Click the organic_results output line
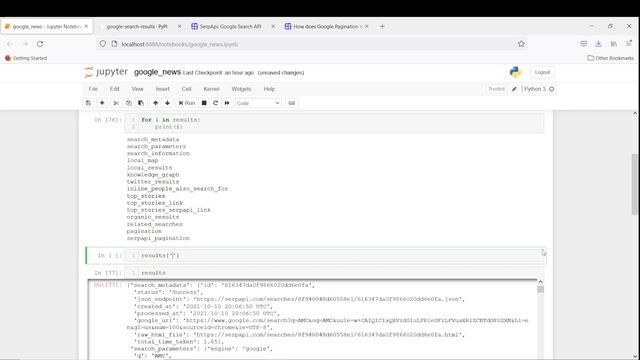This screenshot has width=640, height=360. pos(153,217)
